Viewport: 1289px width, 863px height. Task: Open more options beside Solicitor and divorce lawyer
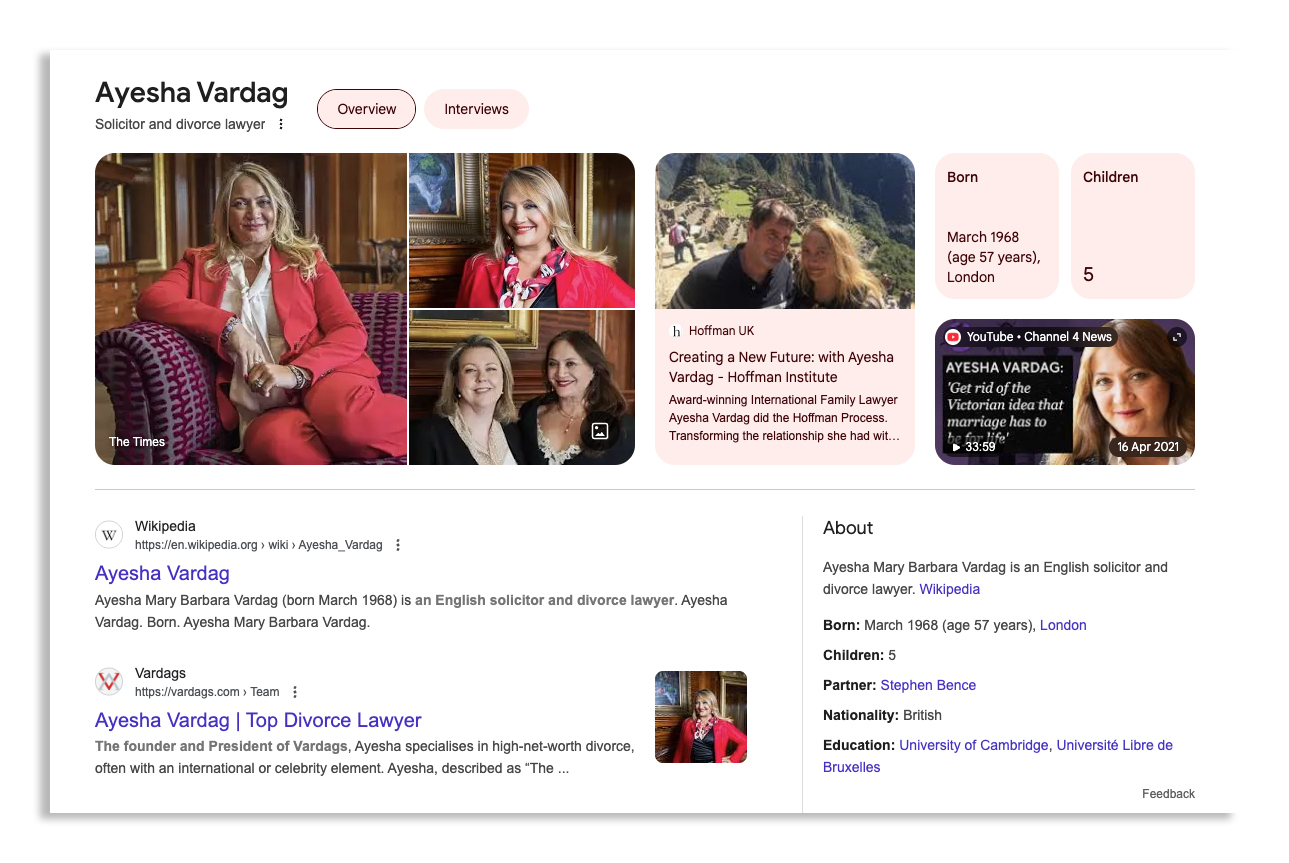281,125
